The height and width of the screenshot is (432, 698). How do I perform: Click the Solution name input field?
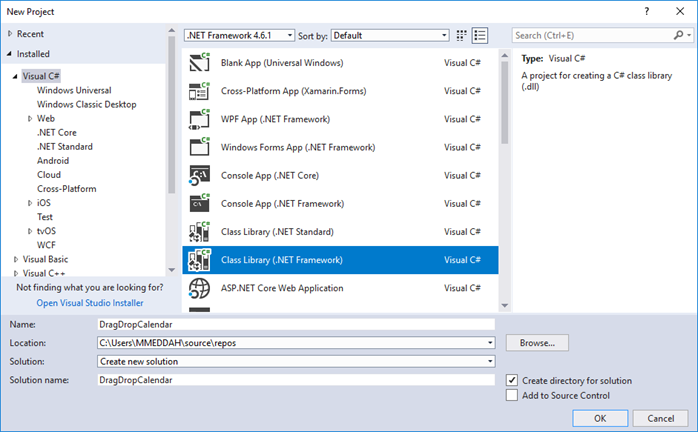pos(296,380)
